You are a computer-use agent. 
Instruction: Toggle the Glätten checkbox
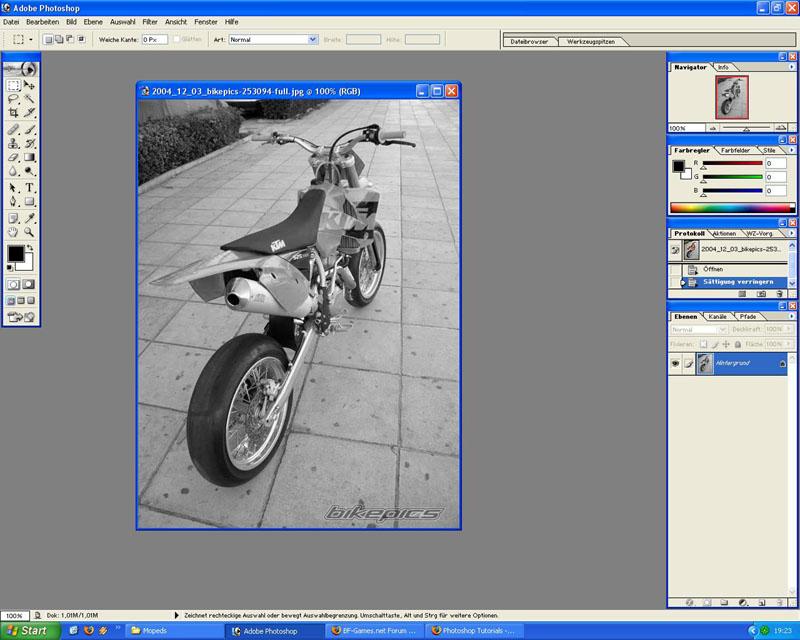tap(177, 39)
